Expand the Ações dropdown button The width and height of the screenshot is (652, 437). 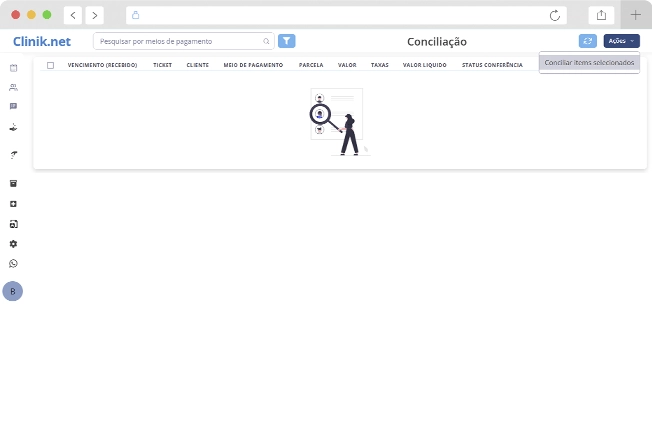click(x=621, y=41)
